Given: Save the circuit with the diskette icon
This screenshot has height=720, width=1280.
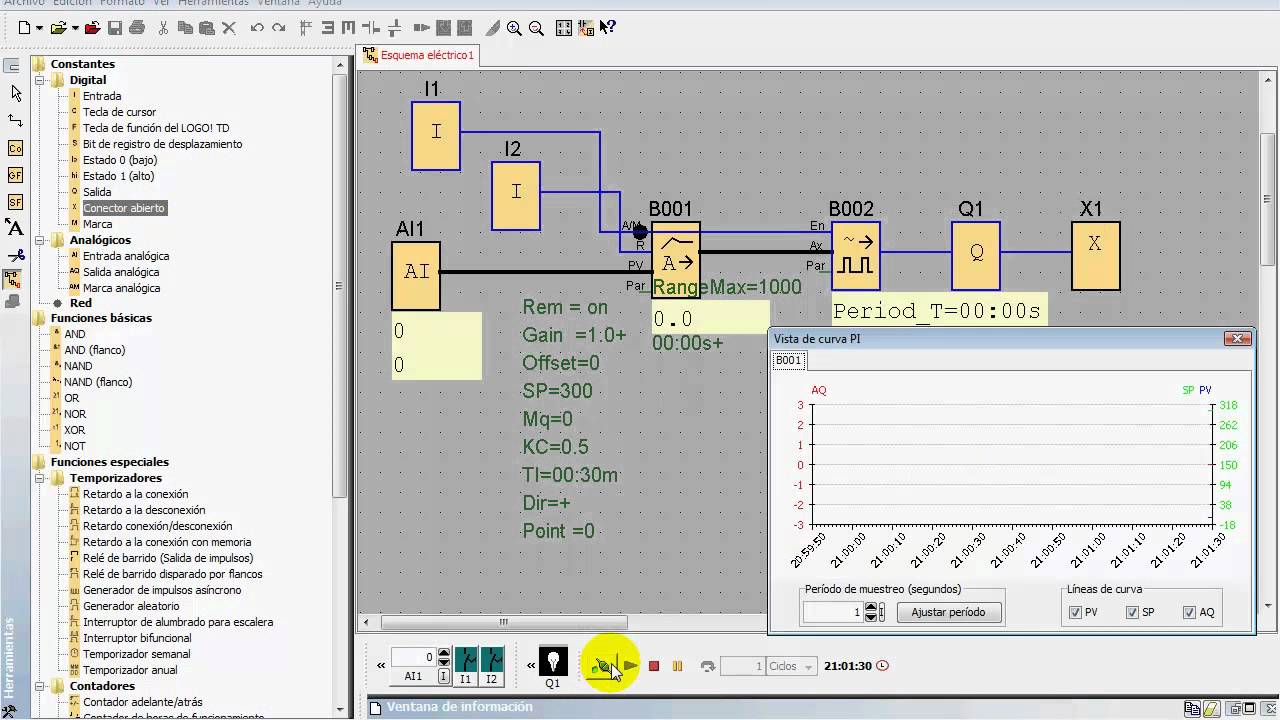Looking at the screenshot, I should point(114,28).
